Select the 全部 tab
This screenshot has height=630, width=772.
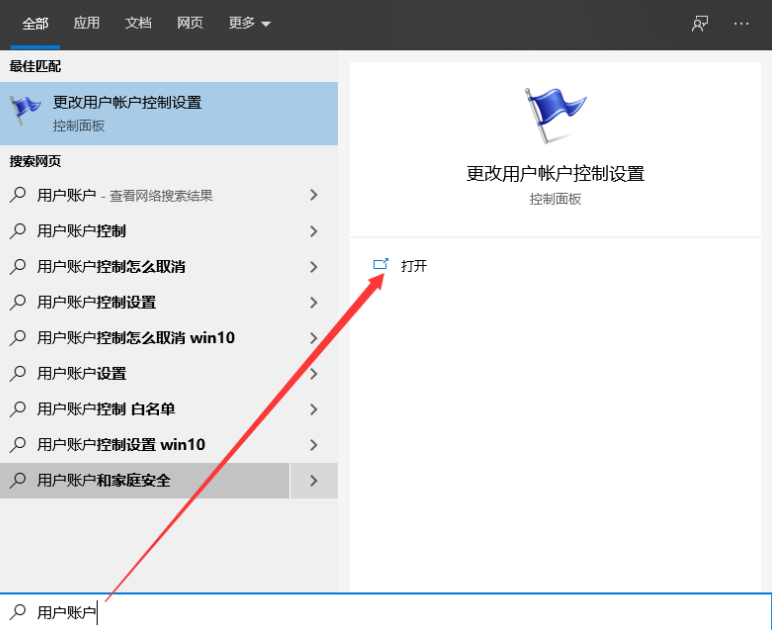(x=35, y=23)
